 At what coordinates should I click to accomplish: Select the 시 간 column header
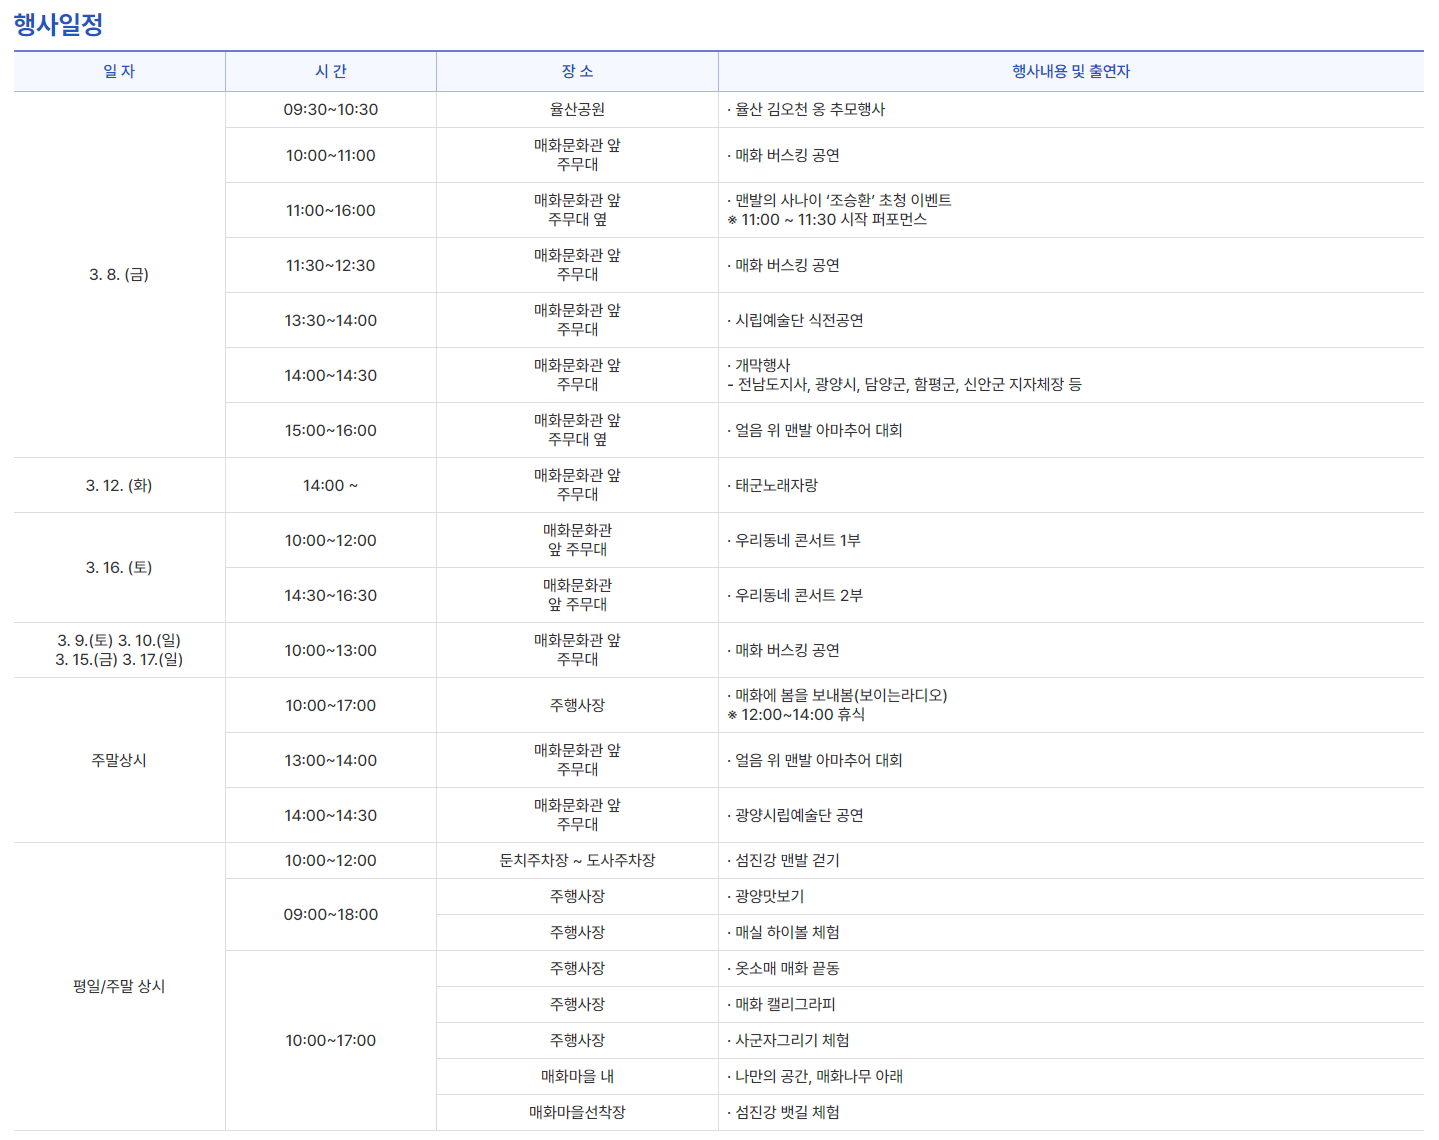[331, 71]
